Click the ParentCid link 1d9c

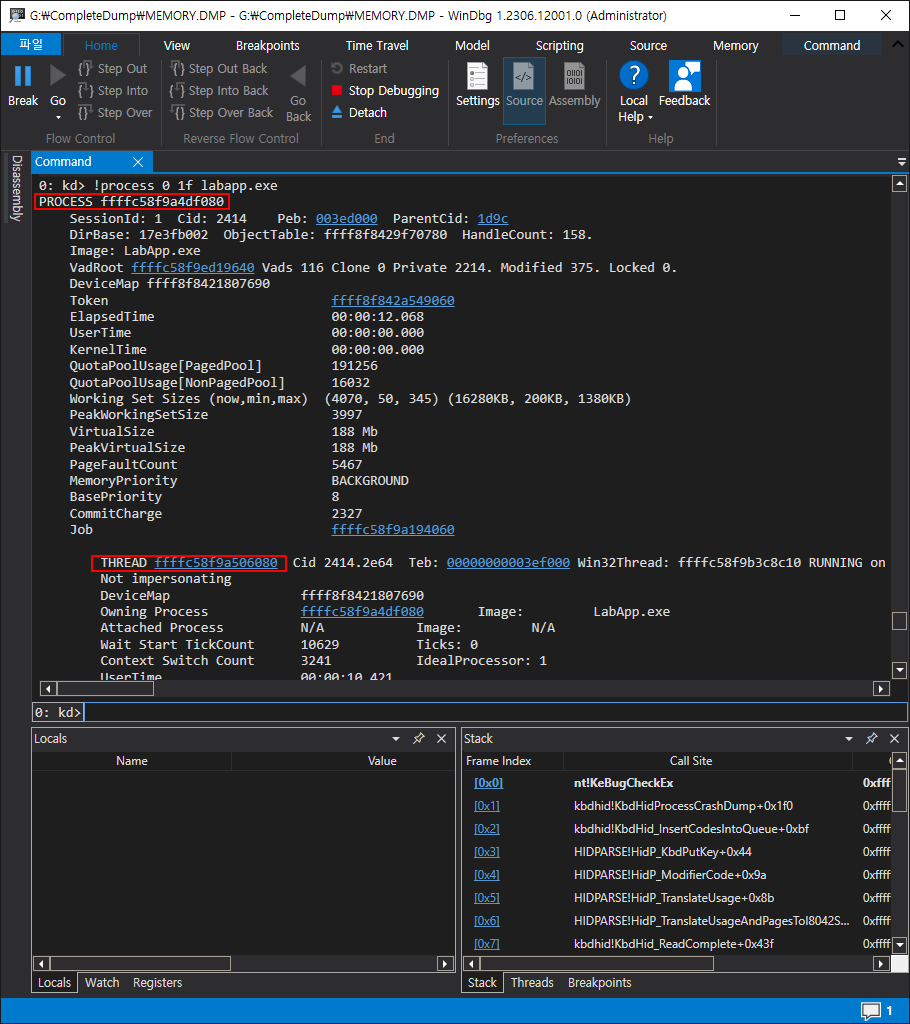pyautogui.click(x=493, y=219)
